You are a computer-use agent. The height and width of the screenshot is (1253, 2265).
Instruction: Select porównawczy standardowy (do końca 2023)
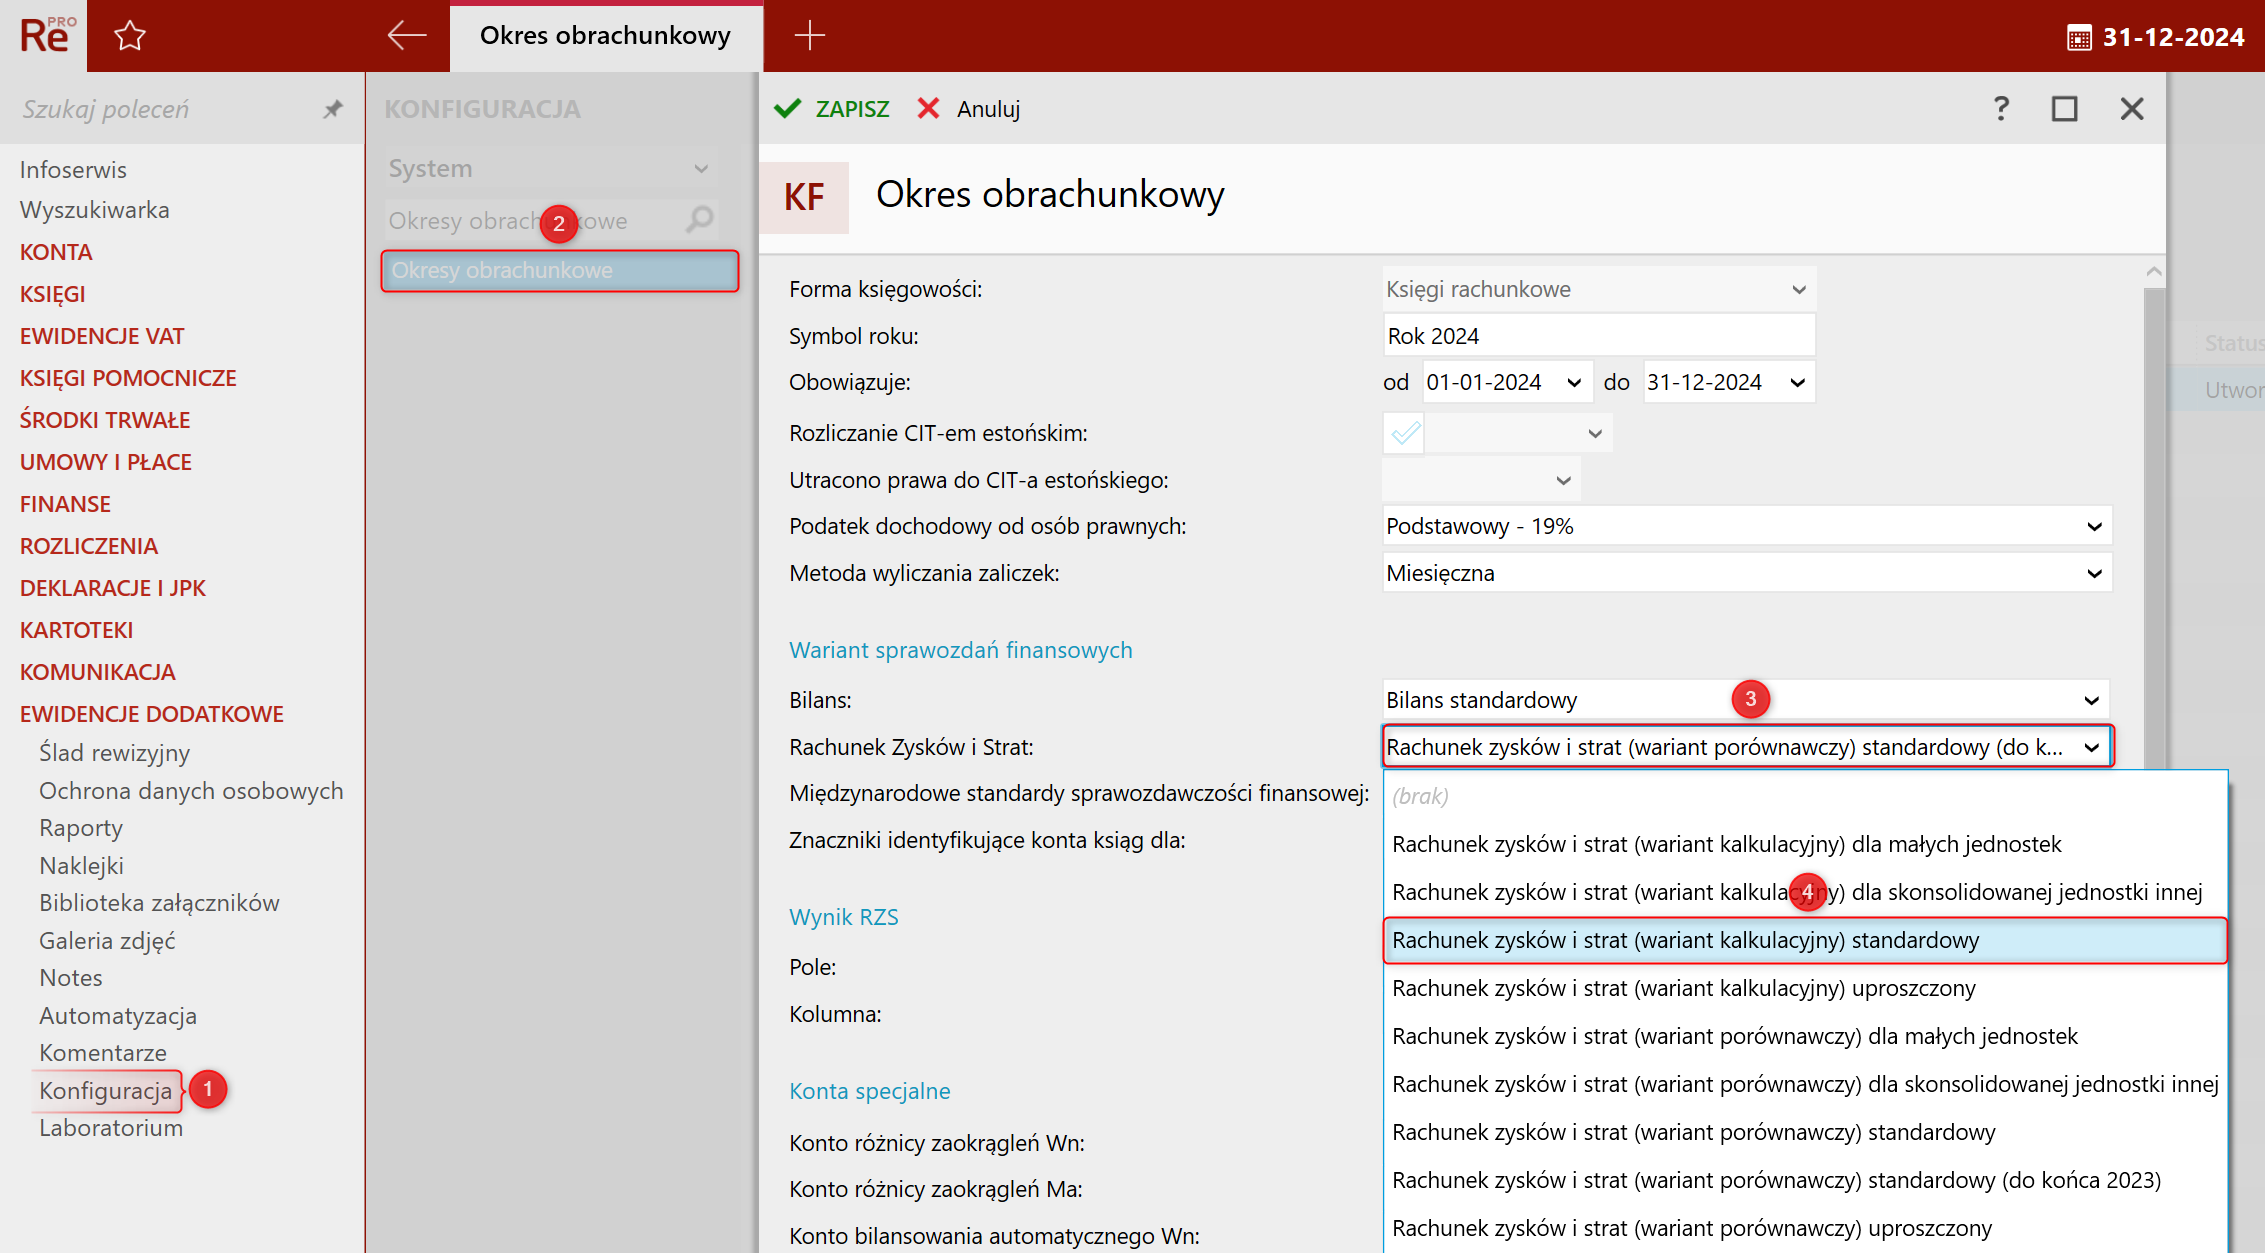[1806, 1180]
